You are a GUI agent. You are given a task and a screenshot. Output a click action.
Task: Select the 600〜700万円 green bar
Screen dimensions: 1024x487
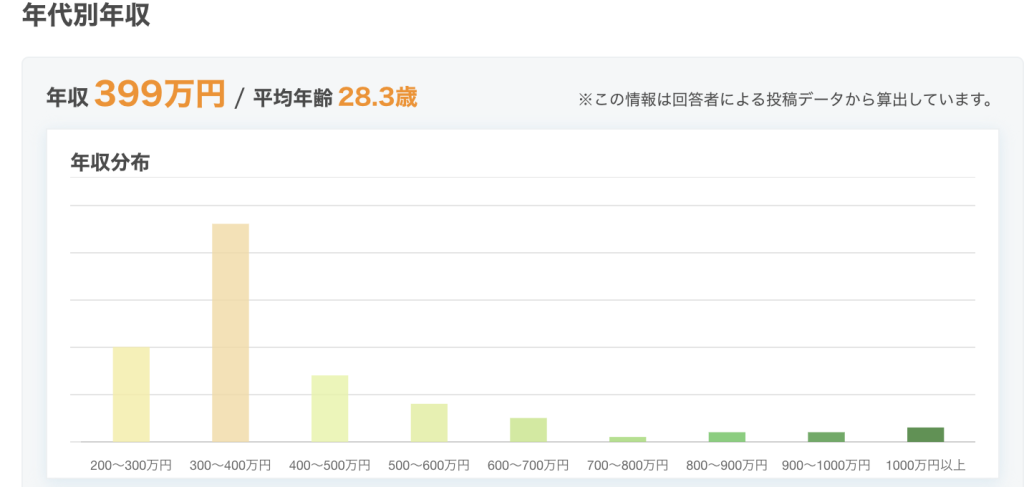click(x=528, y=429)
